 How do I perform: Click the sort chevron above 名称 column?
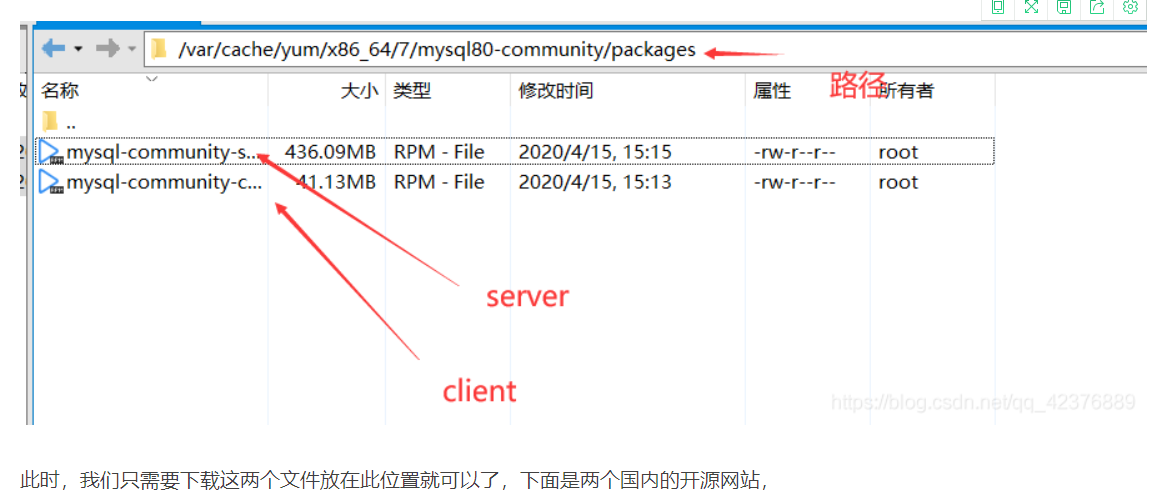152,78
